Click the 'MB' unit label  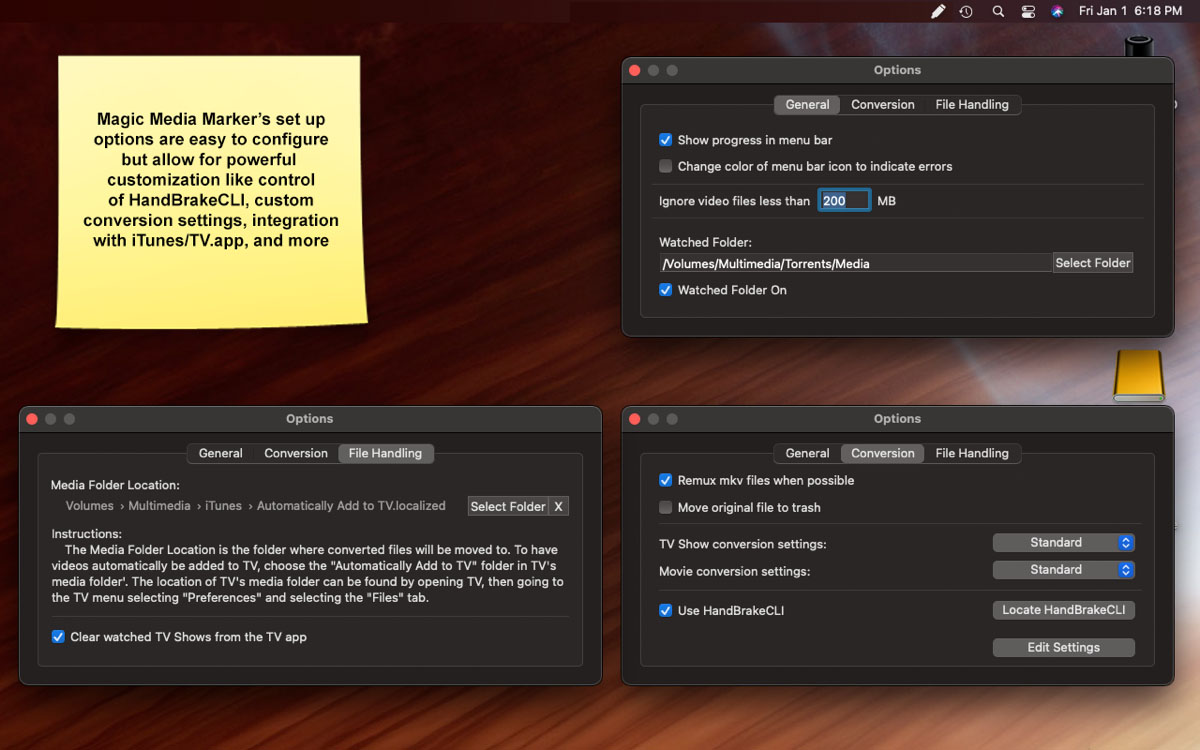tap(886, 201)
